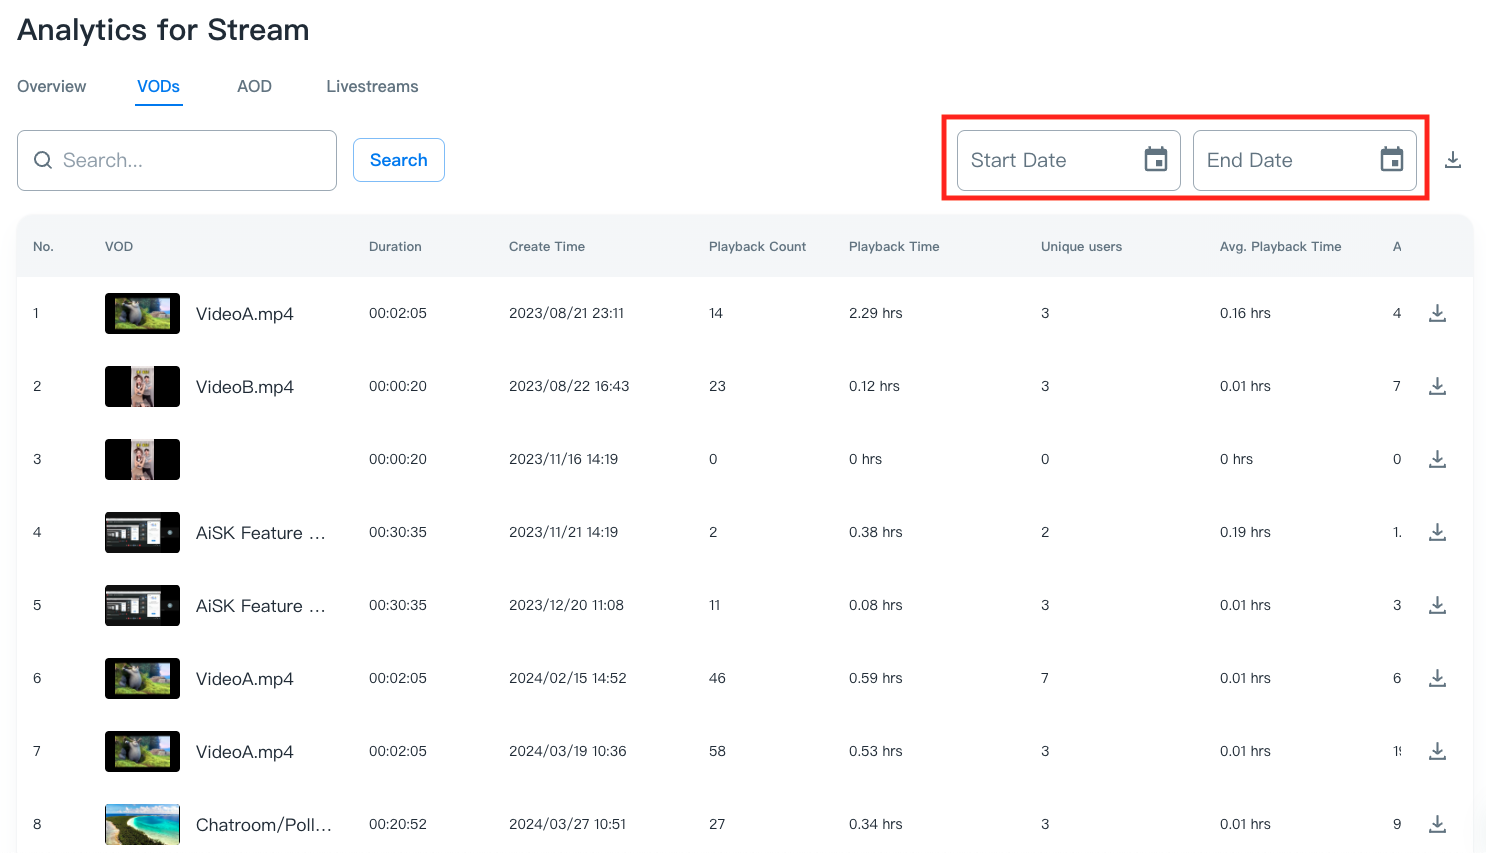This screenshot has width=1486, height=853.
Task: Switch to the AOD tab
Action: [254, 87]
